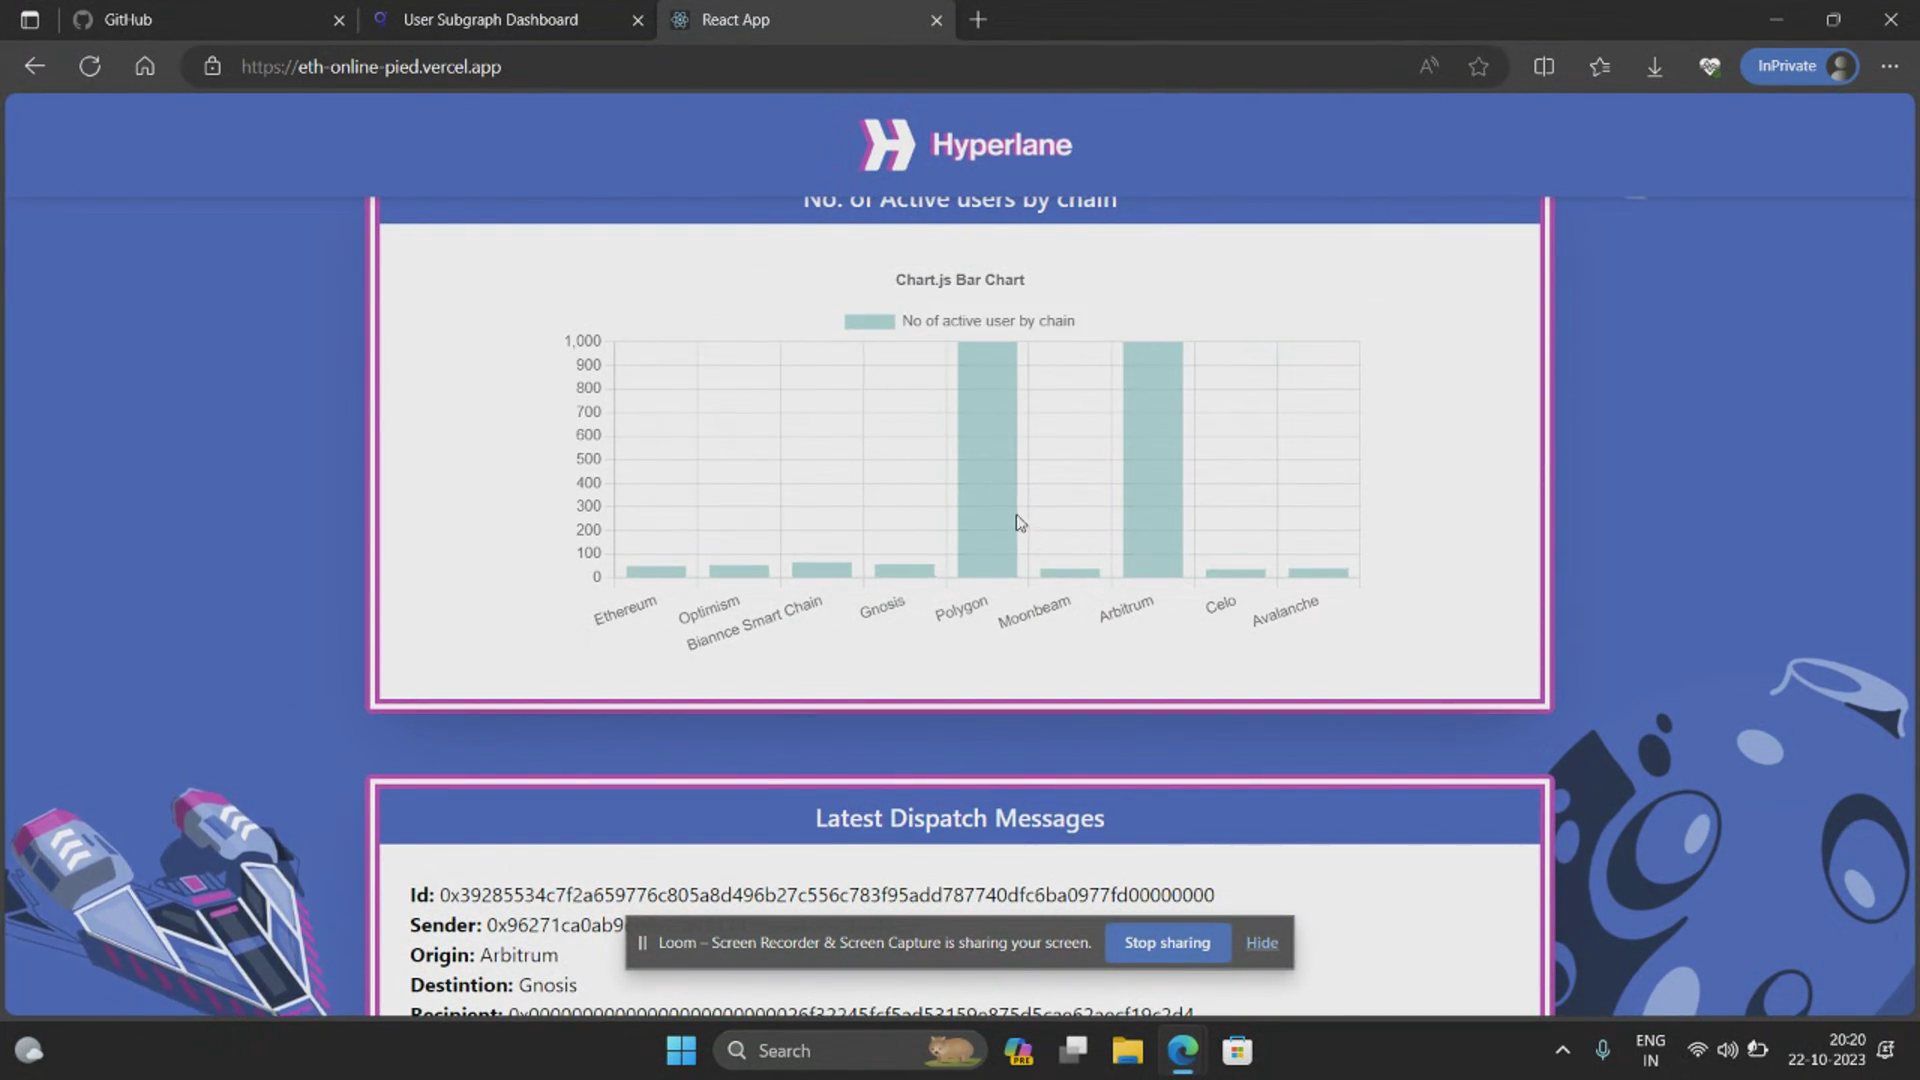Image resolution: width=1920 pixels, height=1080 pixels.
Task: Stop sharing the Loom screen recording
Action: pyautogui.click(x=1167, y=943)
